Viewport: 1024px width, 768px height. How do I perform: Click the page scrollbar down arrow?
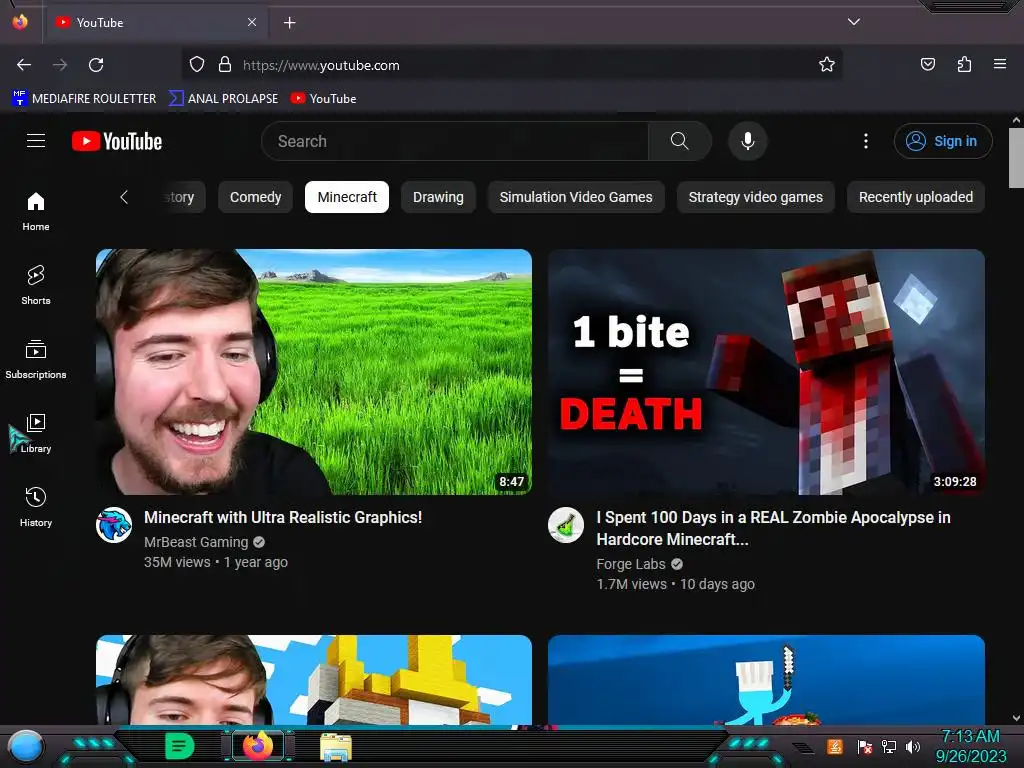tap(1016, 718)
